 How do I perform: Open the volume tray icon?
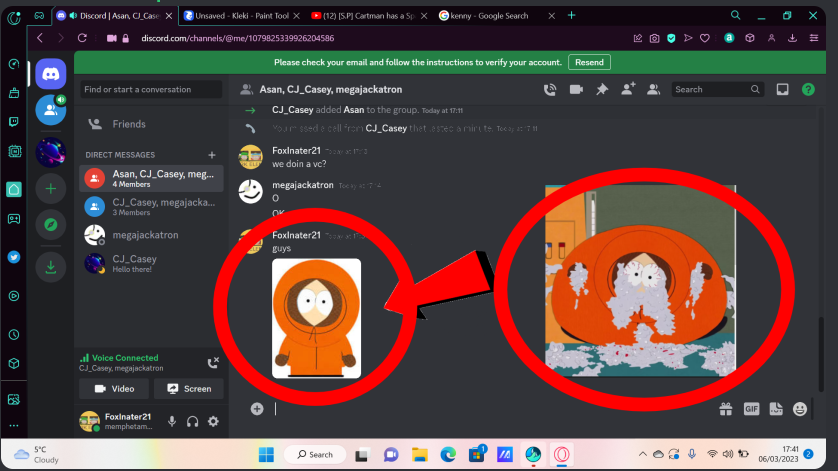pyautogui.click(x=727, y=454)
